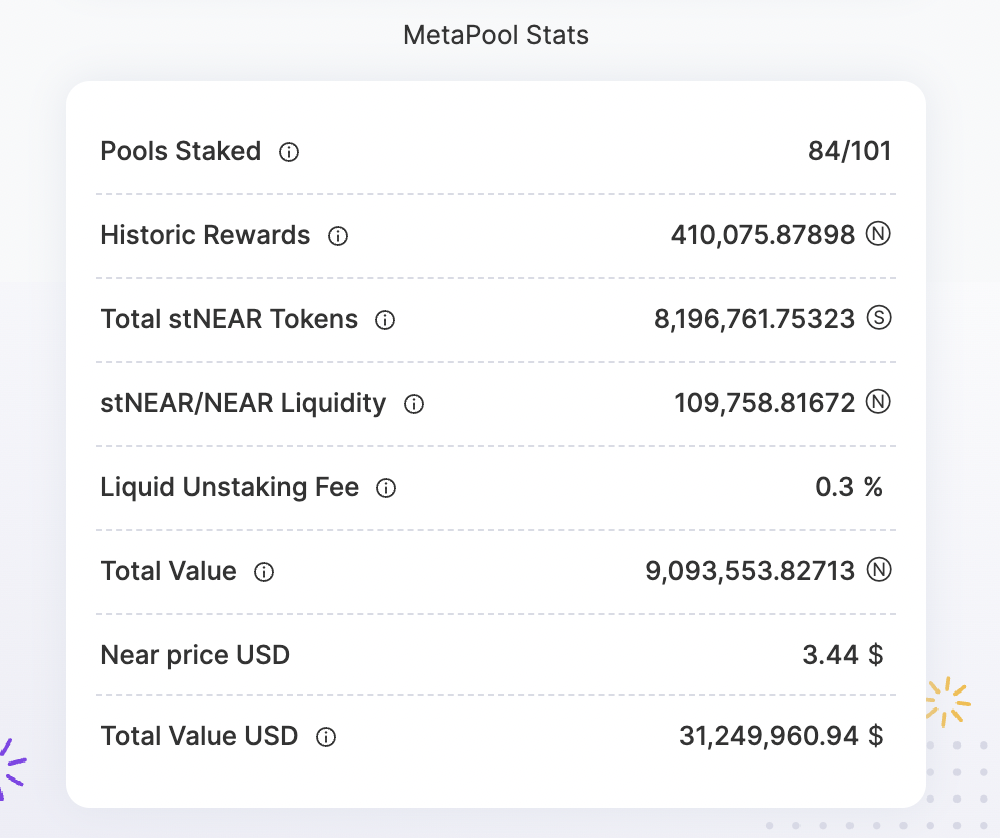The width and height of the screenshot is (1000, 838).
Task: Click the 0.3 % fee value
Action: [x=849, y=487]
